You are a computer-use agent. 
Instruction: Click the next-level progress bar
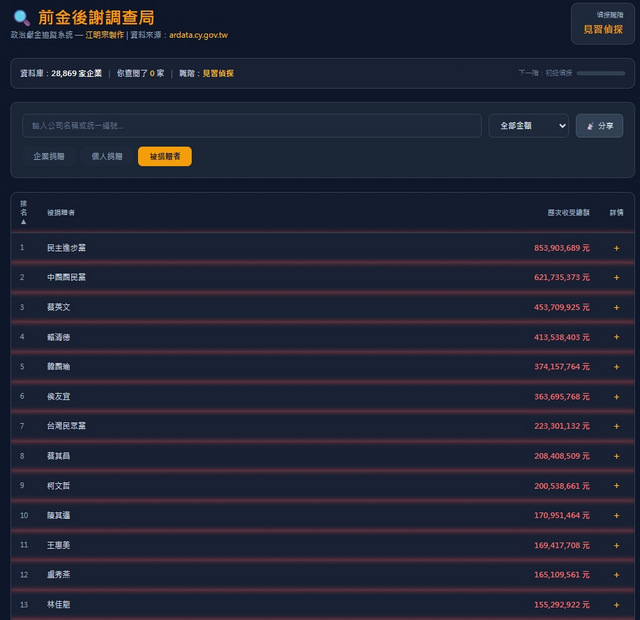(x=600, y=73)
